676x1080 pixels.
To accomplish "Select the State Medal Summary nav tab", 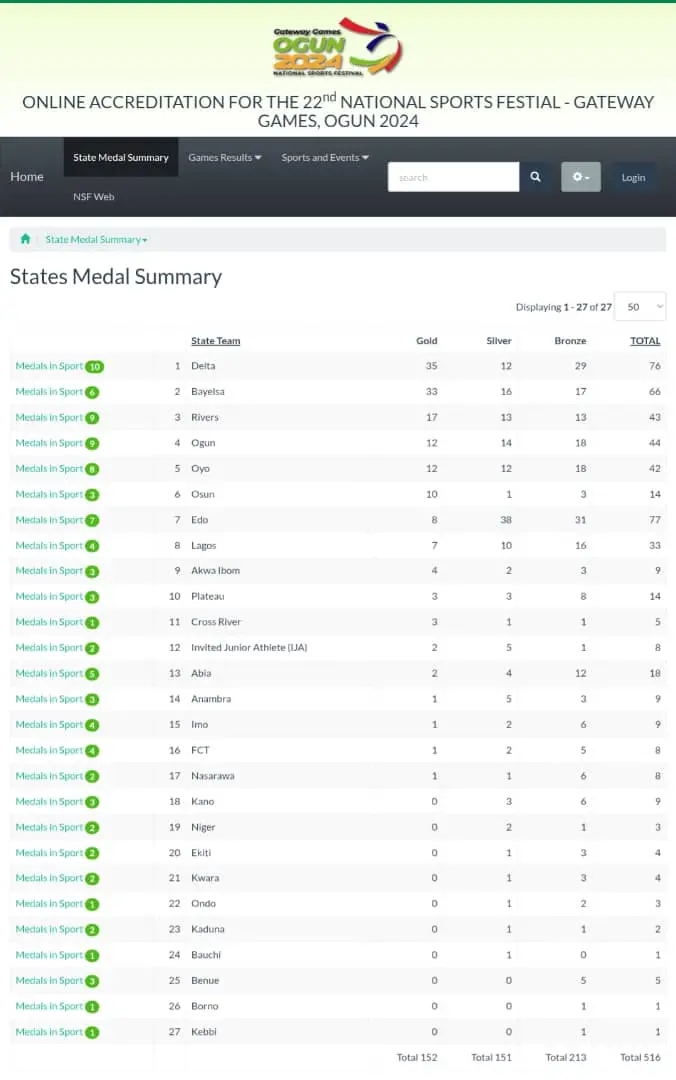I will point(121,157).
